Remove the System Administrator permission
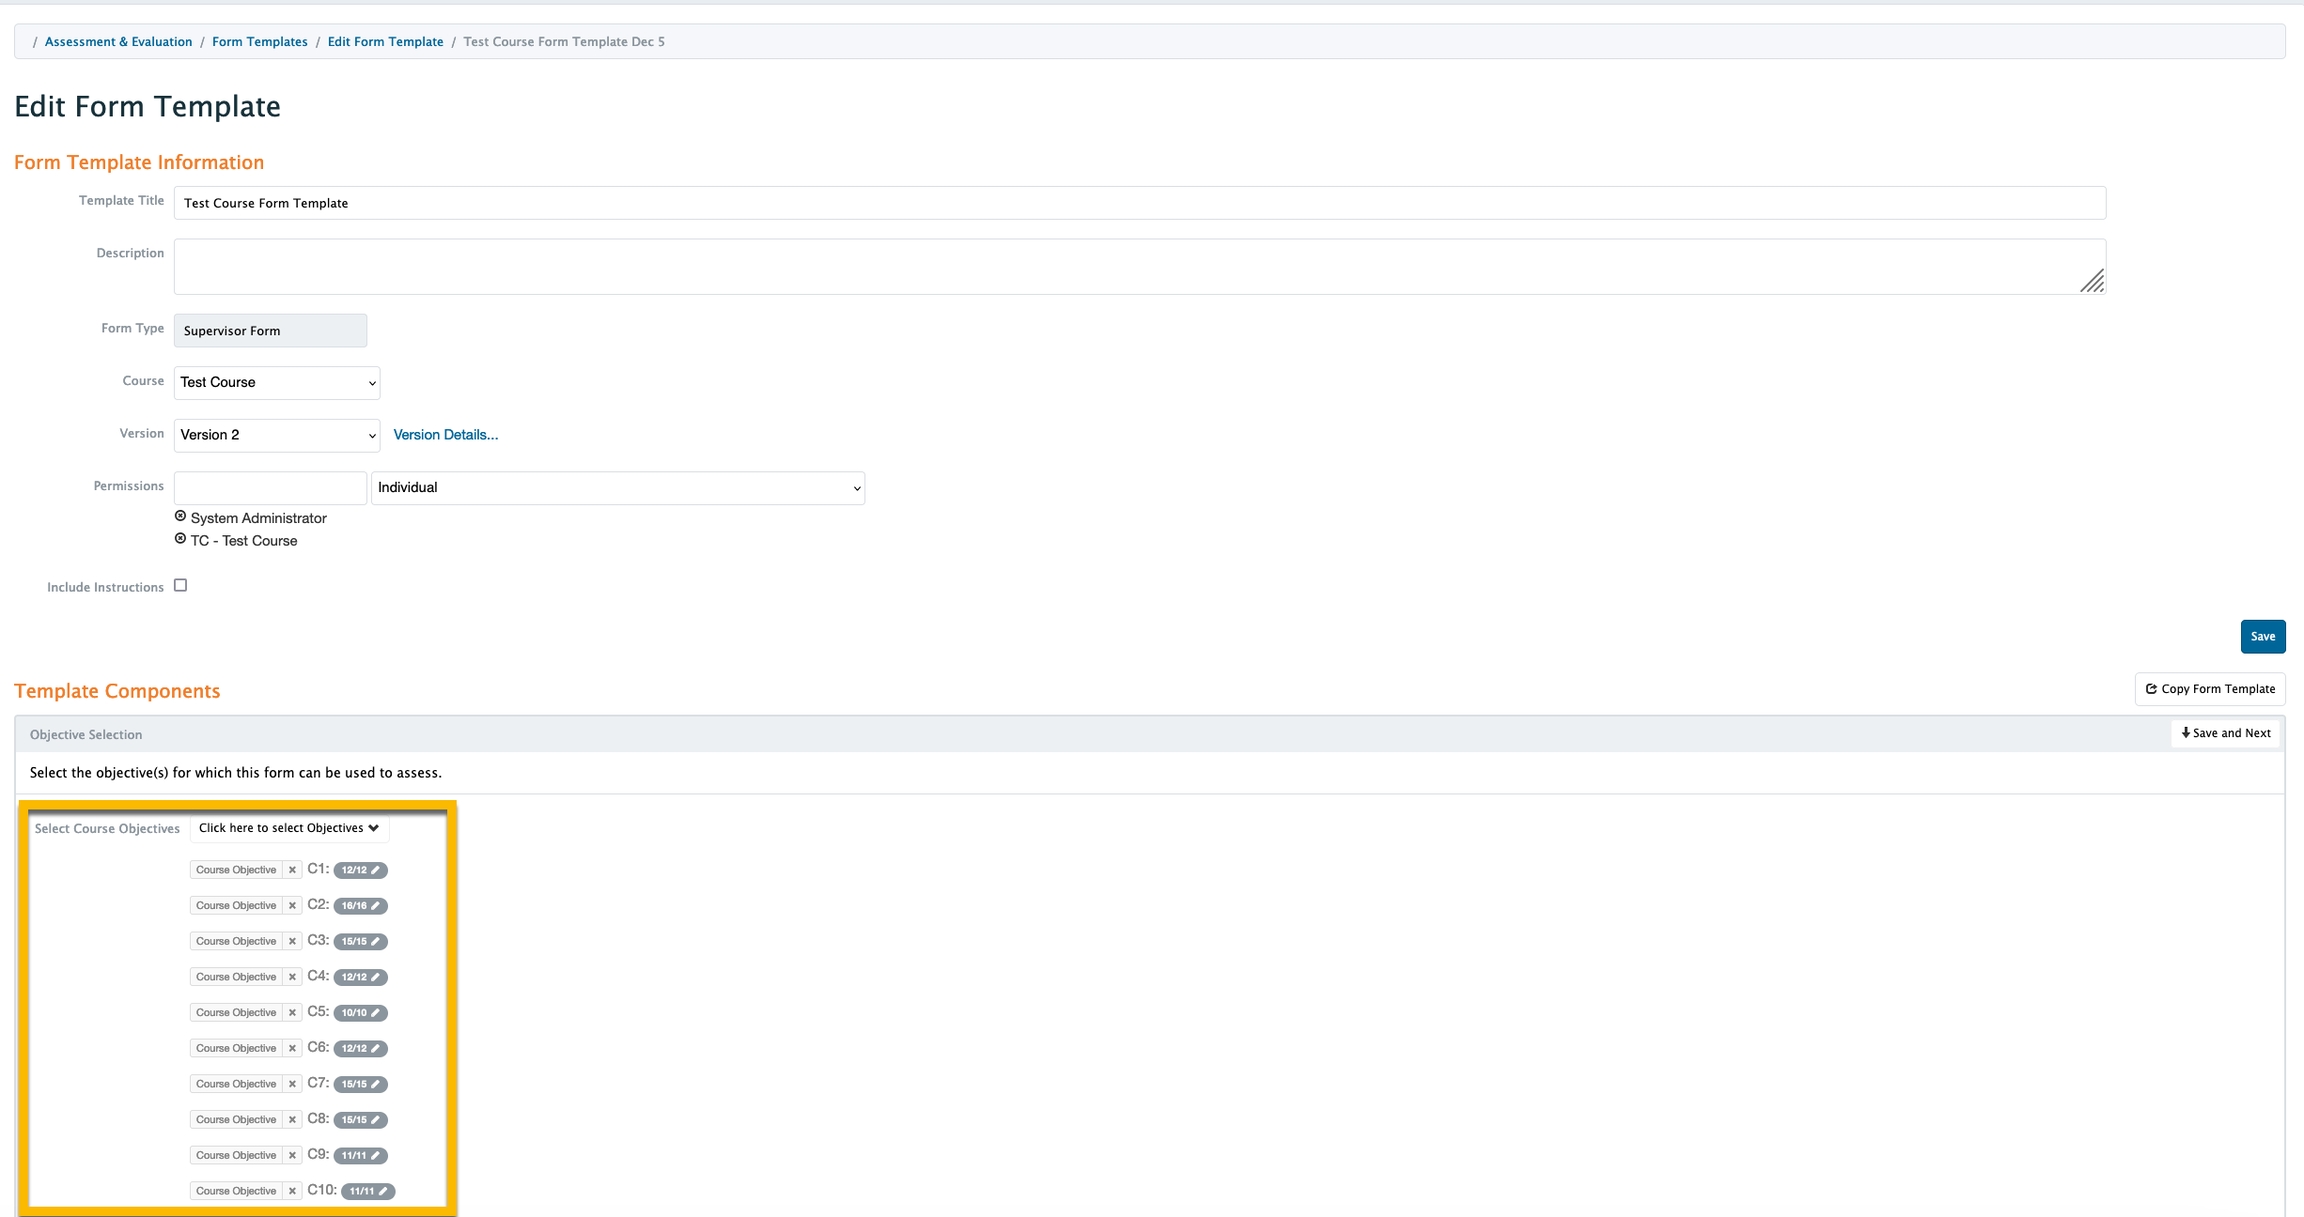Screen dimensions: 2304x1217 [180, 516]
